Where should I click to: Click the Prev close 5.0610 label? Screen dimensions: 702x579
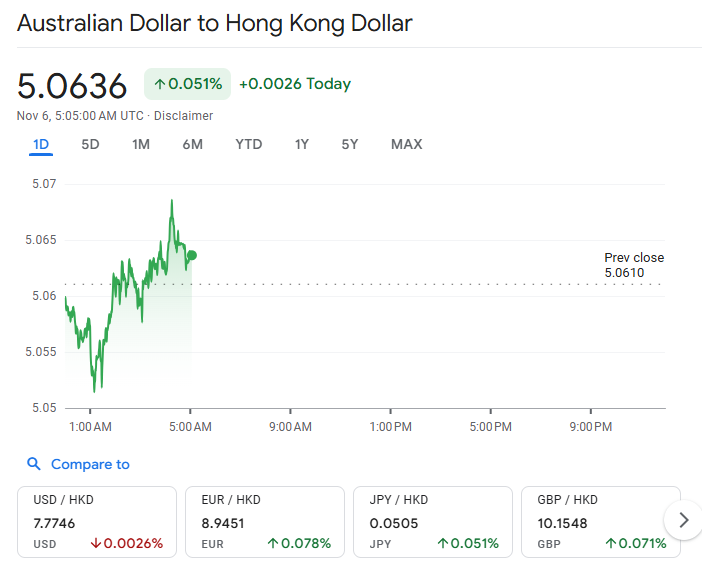click(633, 265)
